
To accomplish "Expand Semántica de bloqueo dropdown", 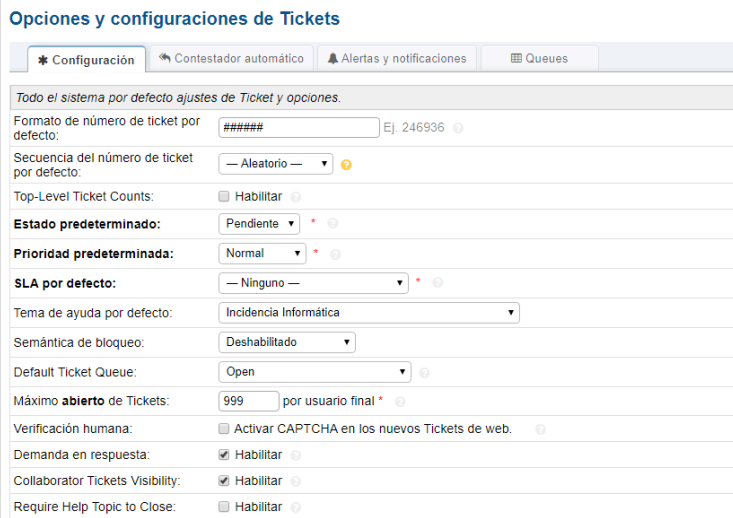I will point(286,342).
